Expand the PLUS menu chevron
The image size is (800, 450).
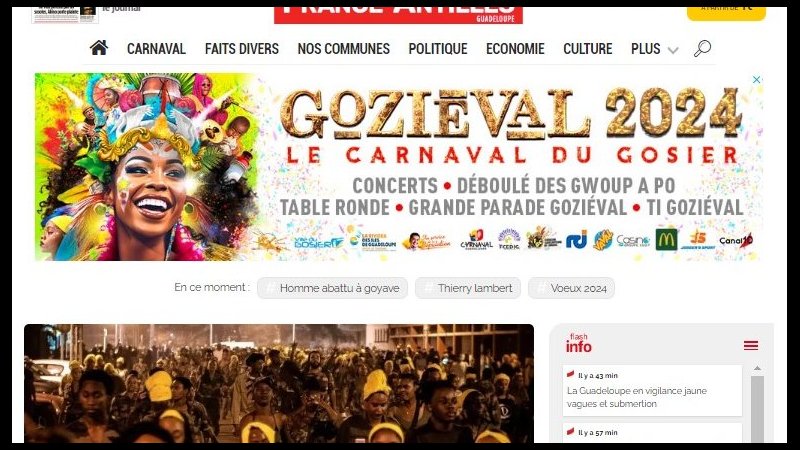point(673,50)
